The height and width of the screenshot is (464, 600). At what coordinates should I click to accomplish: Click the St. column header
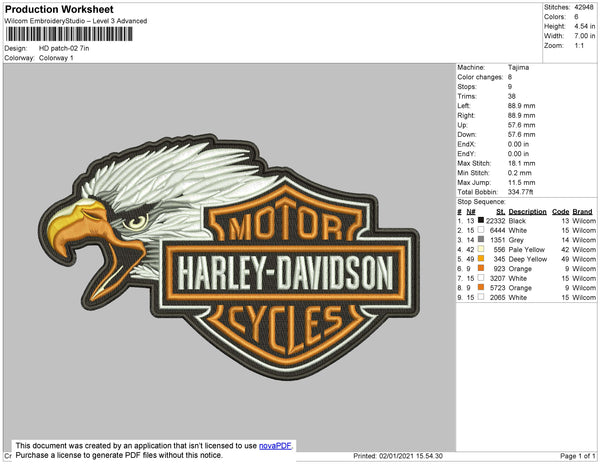501,212
